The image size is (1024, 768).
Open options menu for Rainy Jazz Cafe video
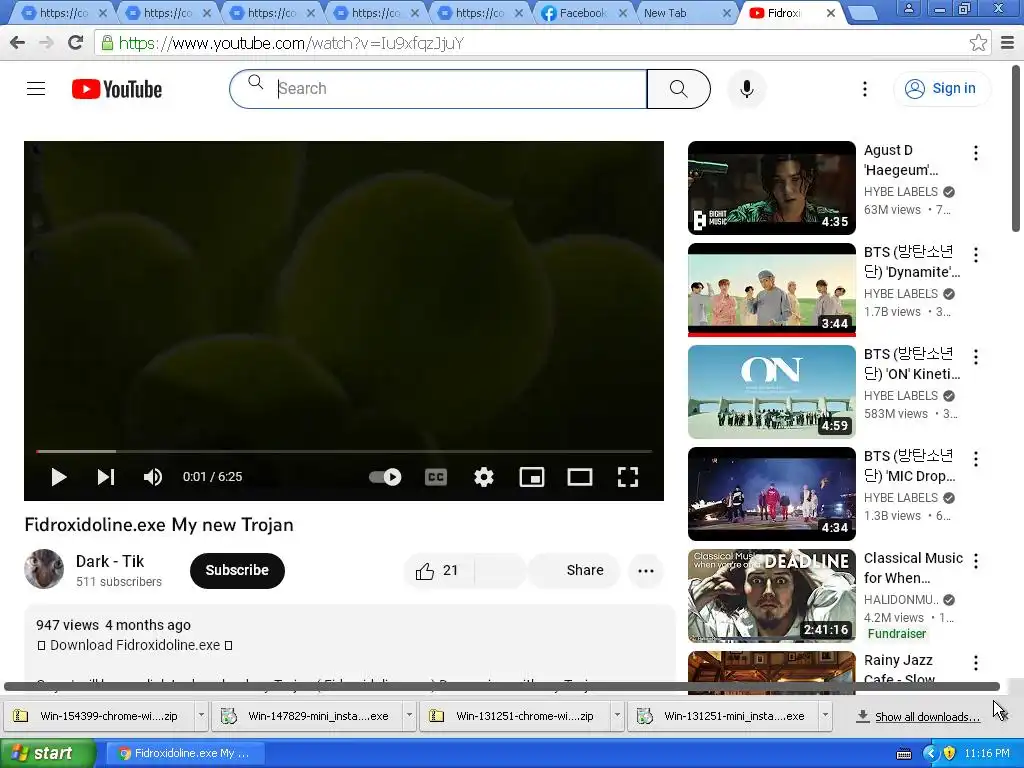click(976, 662)
